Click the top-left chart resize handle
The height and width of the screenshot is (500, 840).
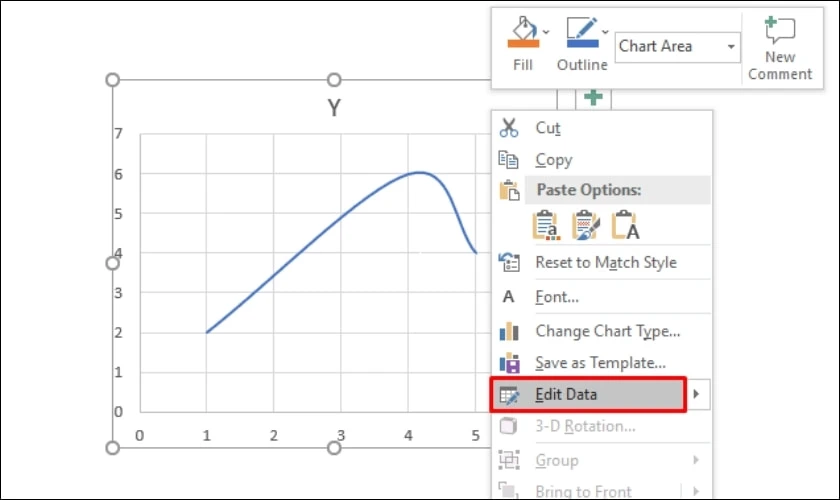tap(112, 80)
